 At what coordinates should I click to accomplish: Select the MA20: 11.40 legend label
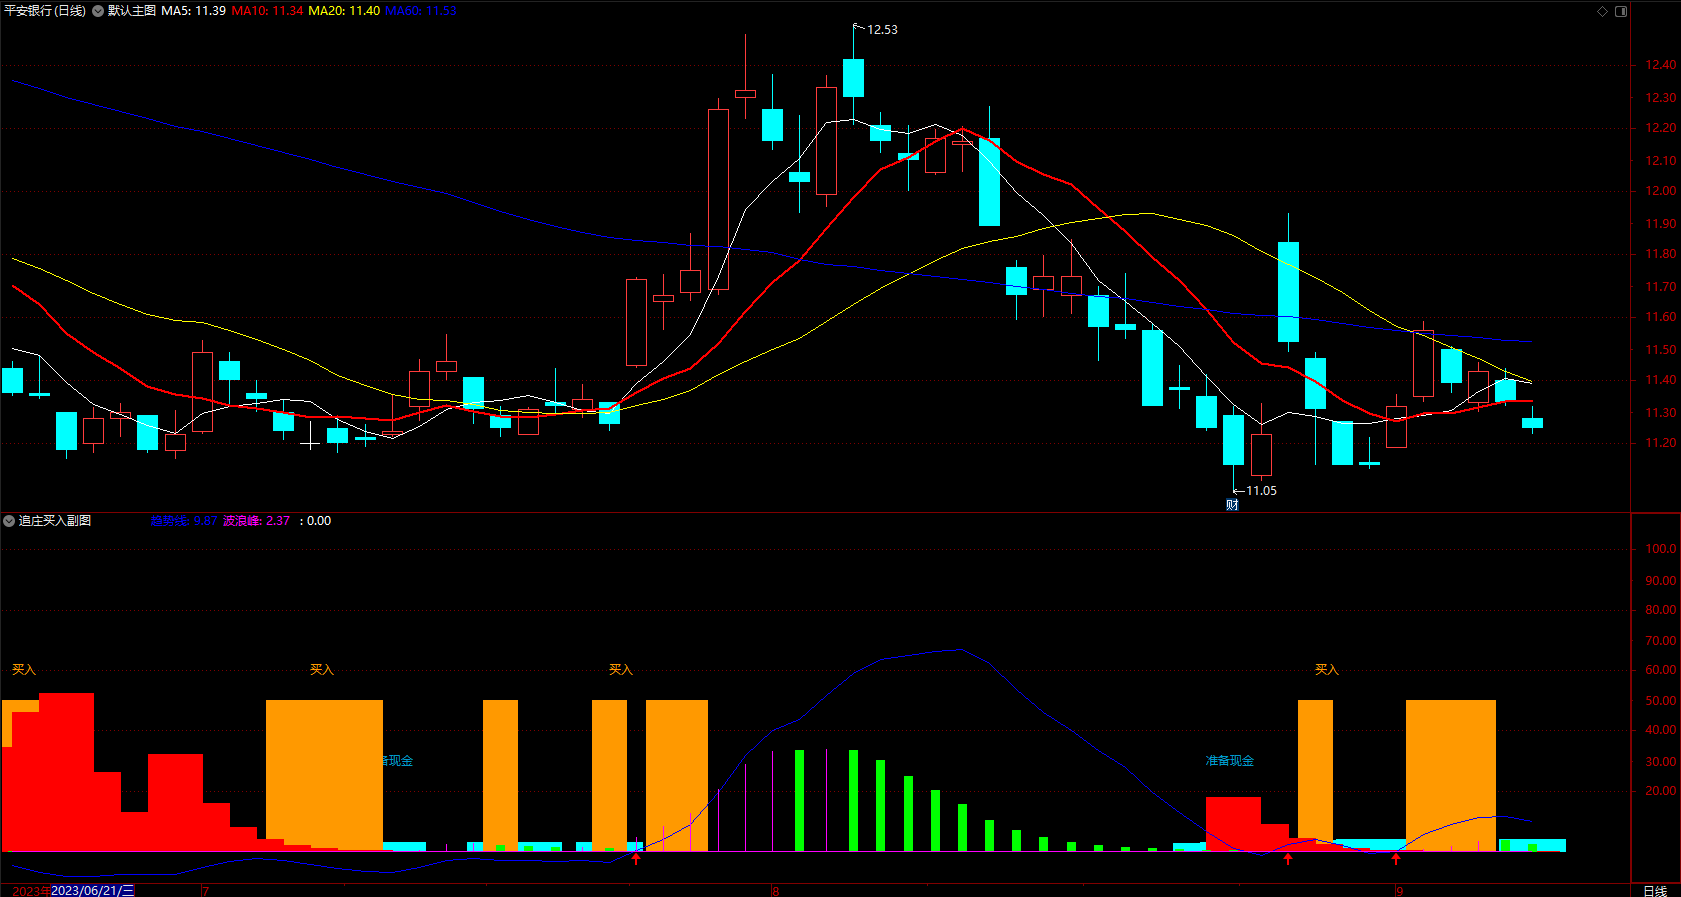click(x=344, y=11)
